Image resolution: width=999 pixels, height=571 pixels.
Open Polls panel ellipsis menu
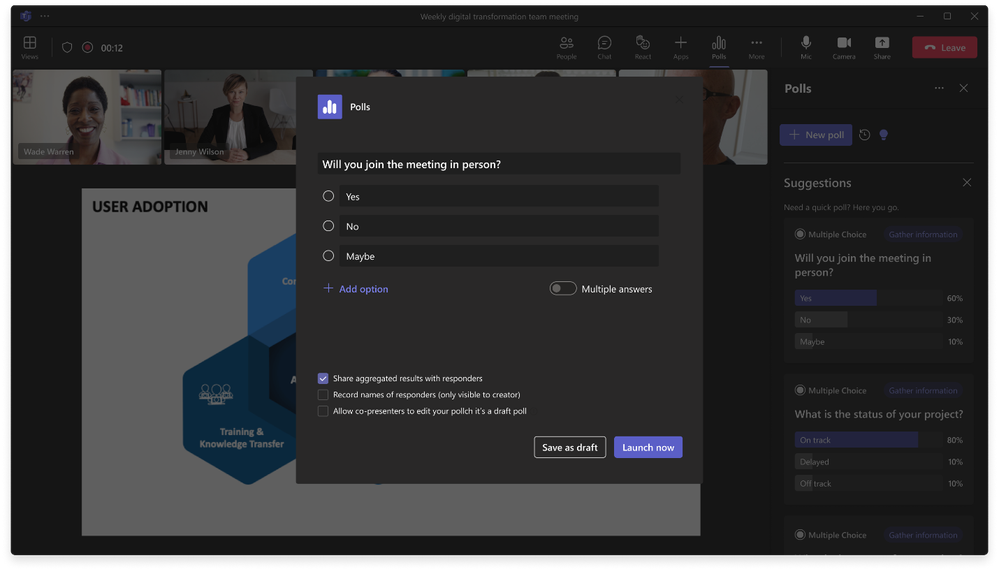tap(939, 88)
